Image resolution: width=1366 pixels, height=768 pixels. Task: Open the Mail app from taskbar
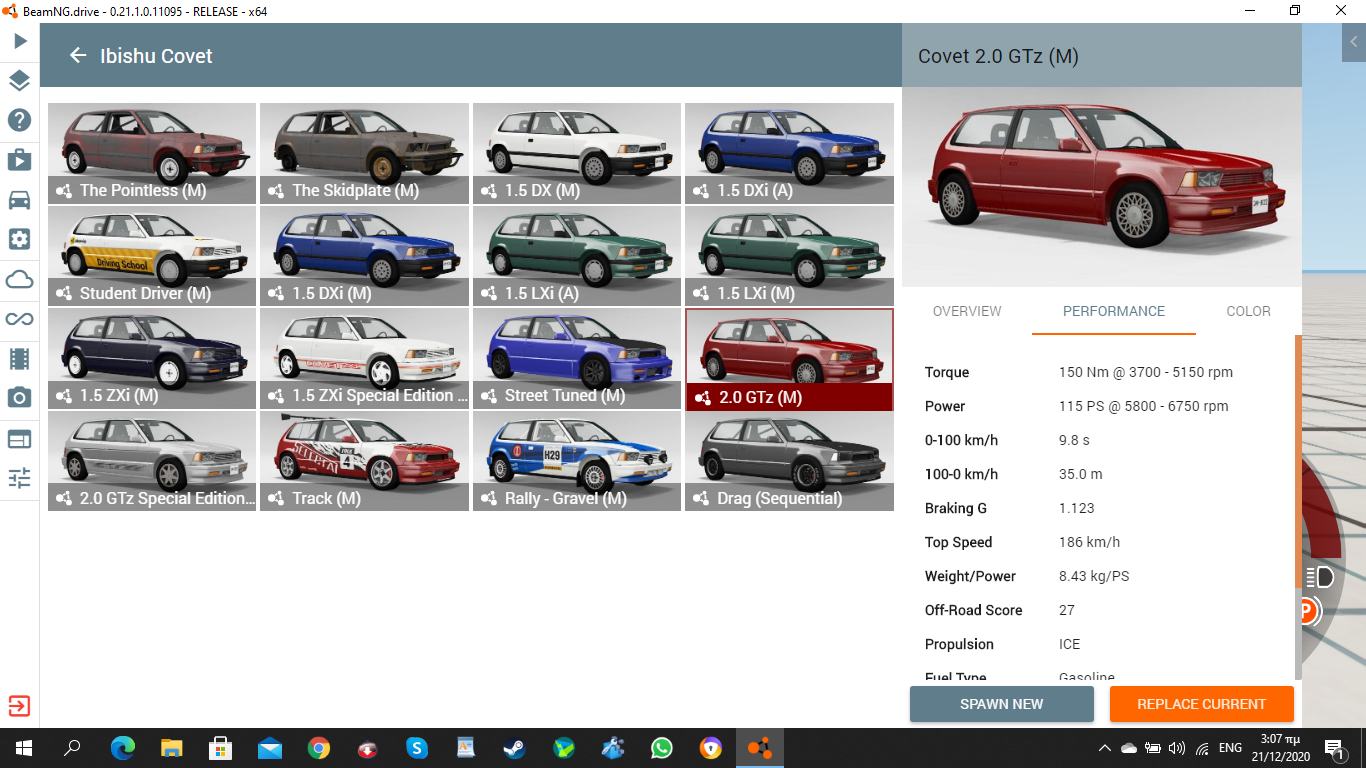[270, 748]
